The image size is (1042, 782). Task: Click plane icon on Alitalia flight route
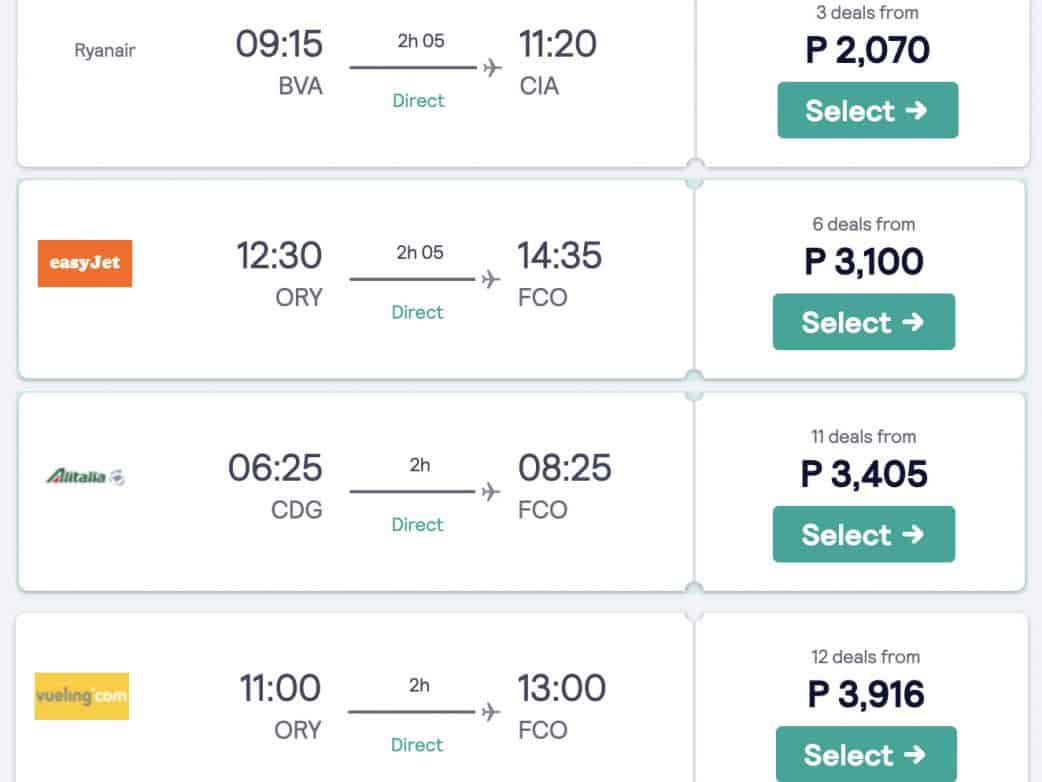tap(490, 491)
